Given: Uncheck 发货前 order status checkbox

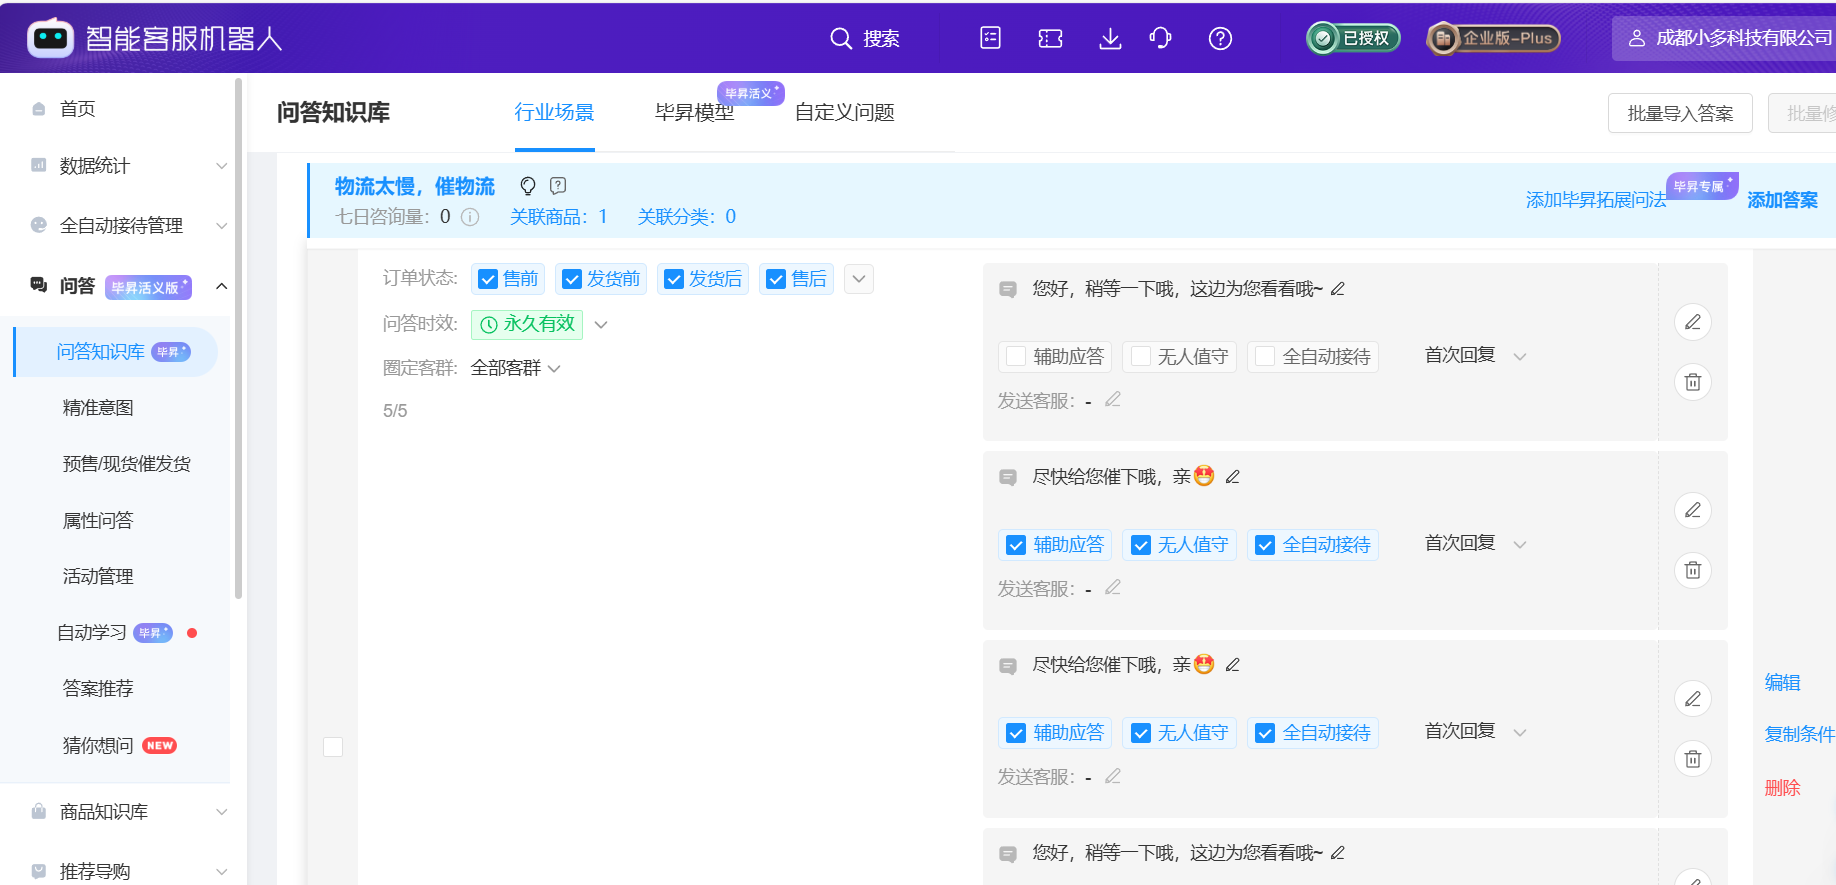Looking at the screenshot, I should (x=572, y=279).
